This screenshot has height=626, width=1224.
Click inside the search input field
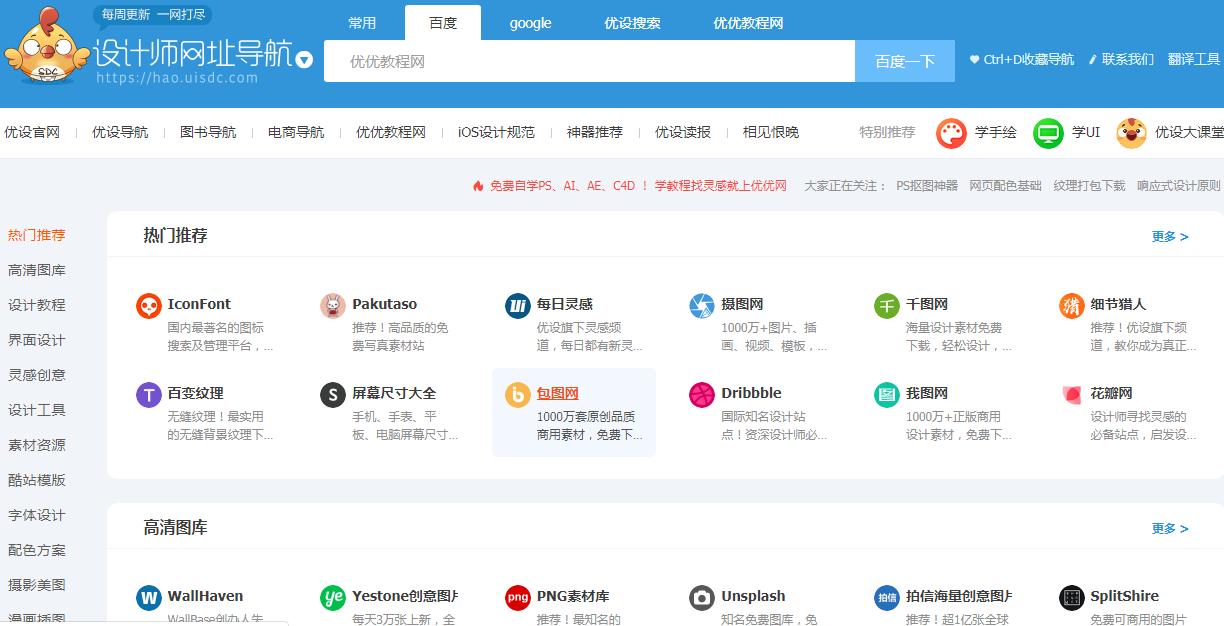click(x=588, y=60)
